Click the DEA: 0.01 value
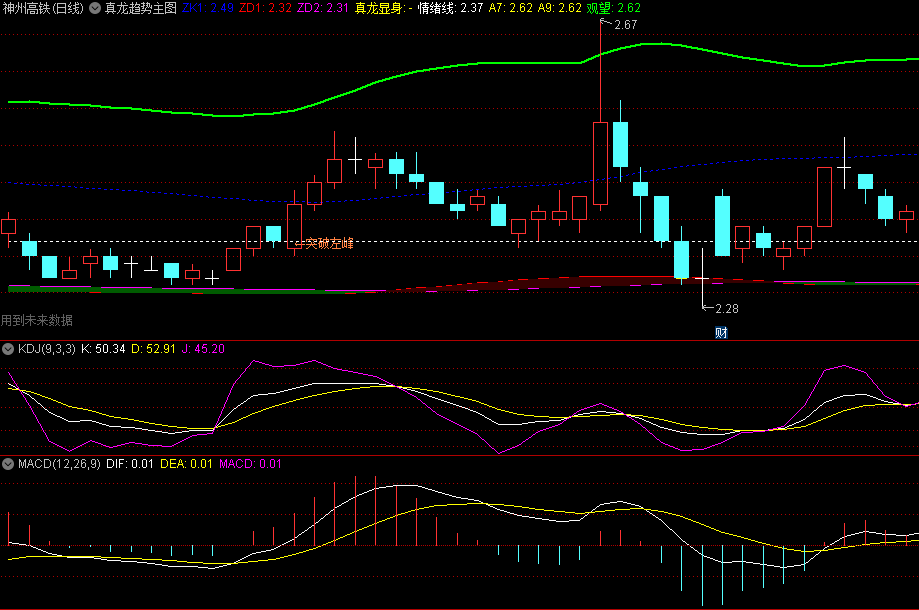This screenshot has height=610, width=919. pyautogui.click(x=186, y=464)
